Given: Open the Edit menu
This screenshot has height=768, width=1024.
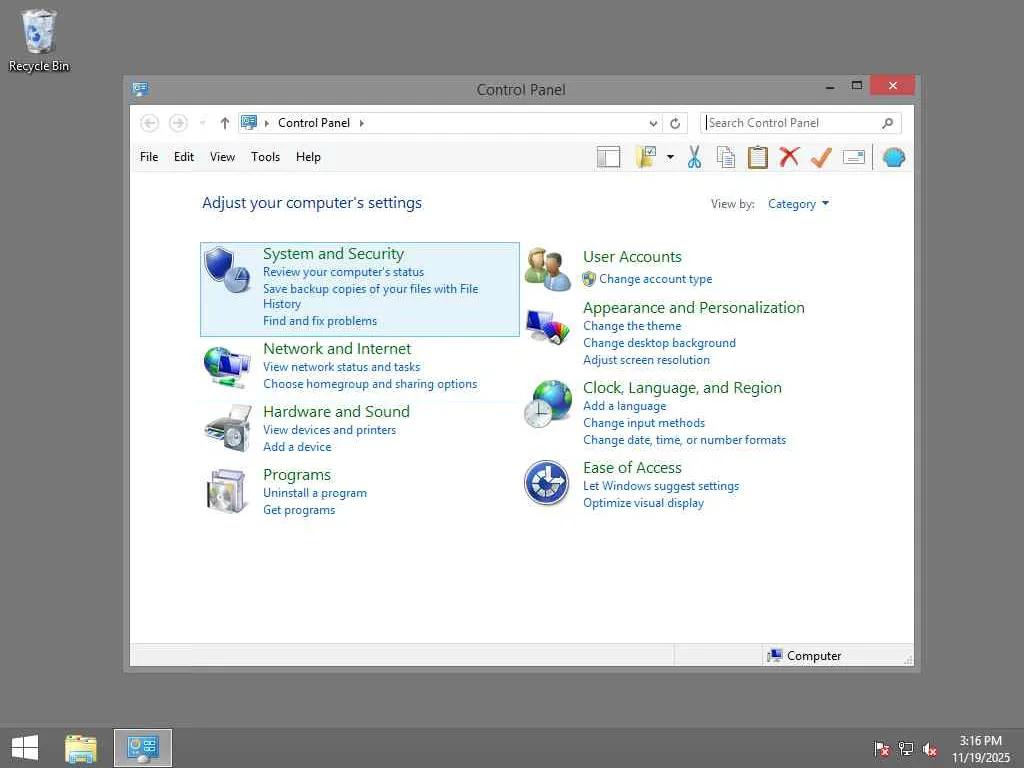Looking at the screenshot, I should [184, 157].
